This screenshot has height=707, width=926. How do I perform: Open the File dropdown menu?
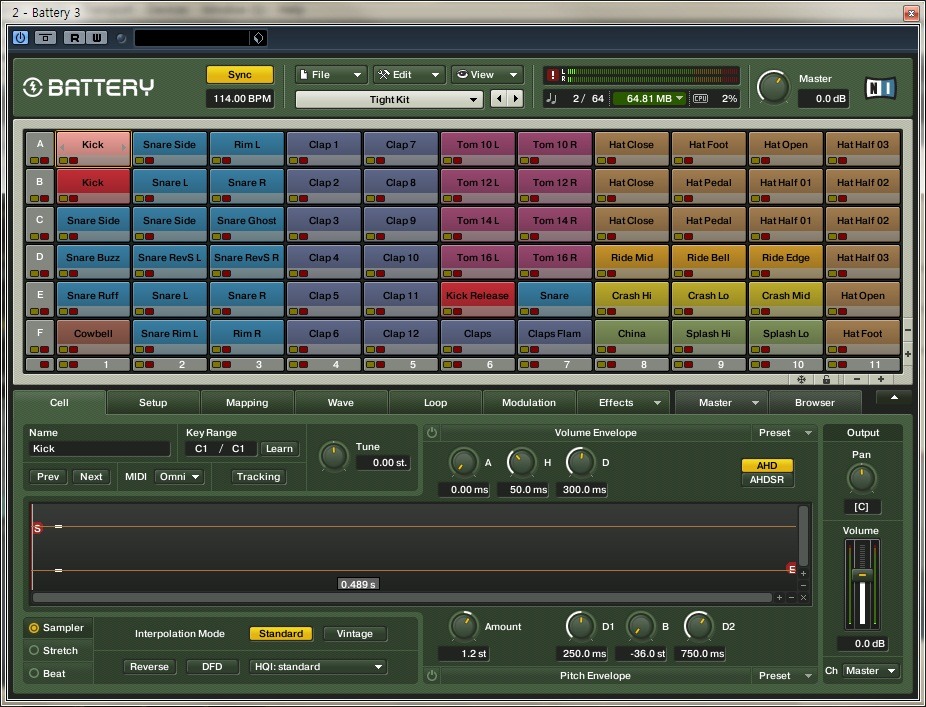point(331,74)
